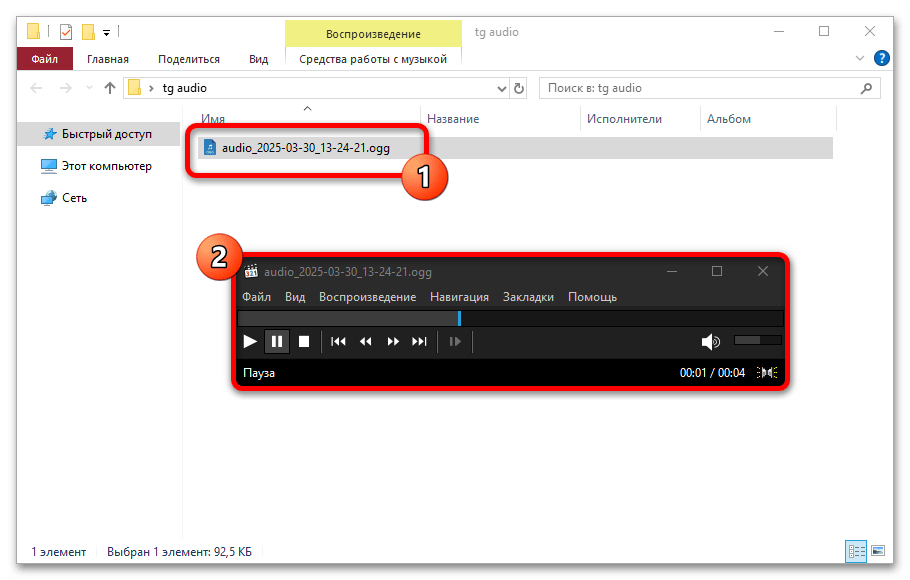
Task: Open Этот компьютер in the navigation pane
Action: 96,166
